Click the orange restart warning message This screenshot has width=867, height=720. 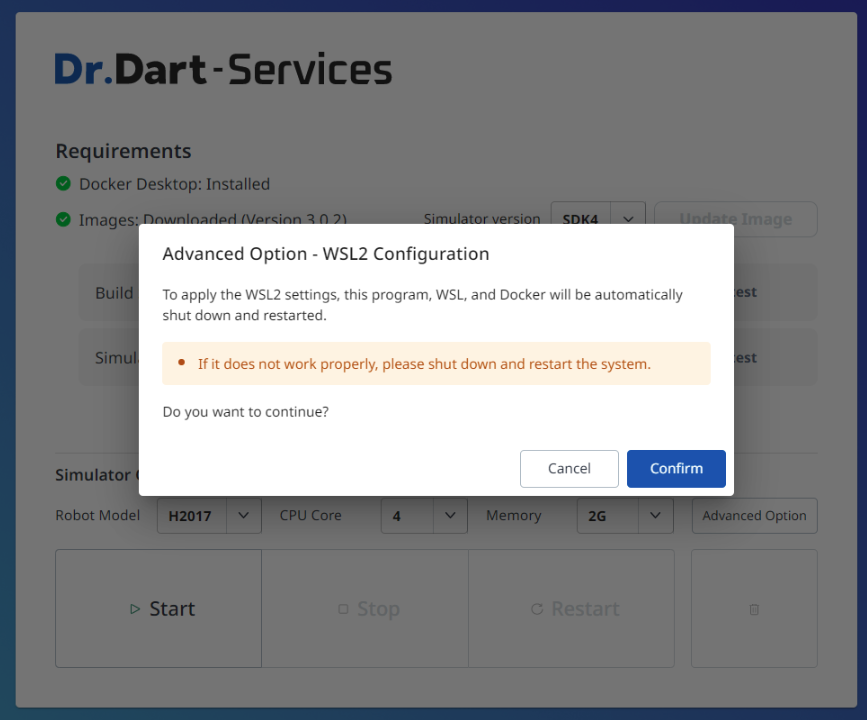(x=424, y=364)
